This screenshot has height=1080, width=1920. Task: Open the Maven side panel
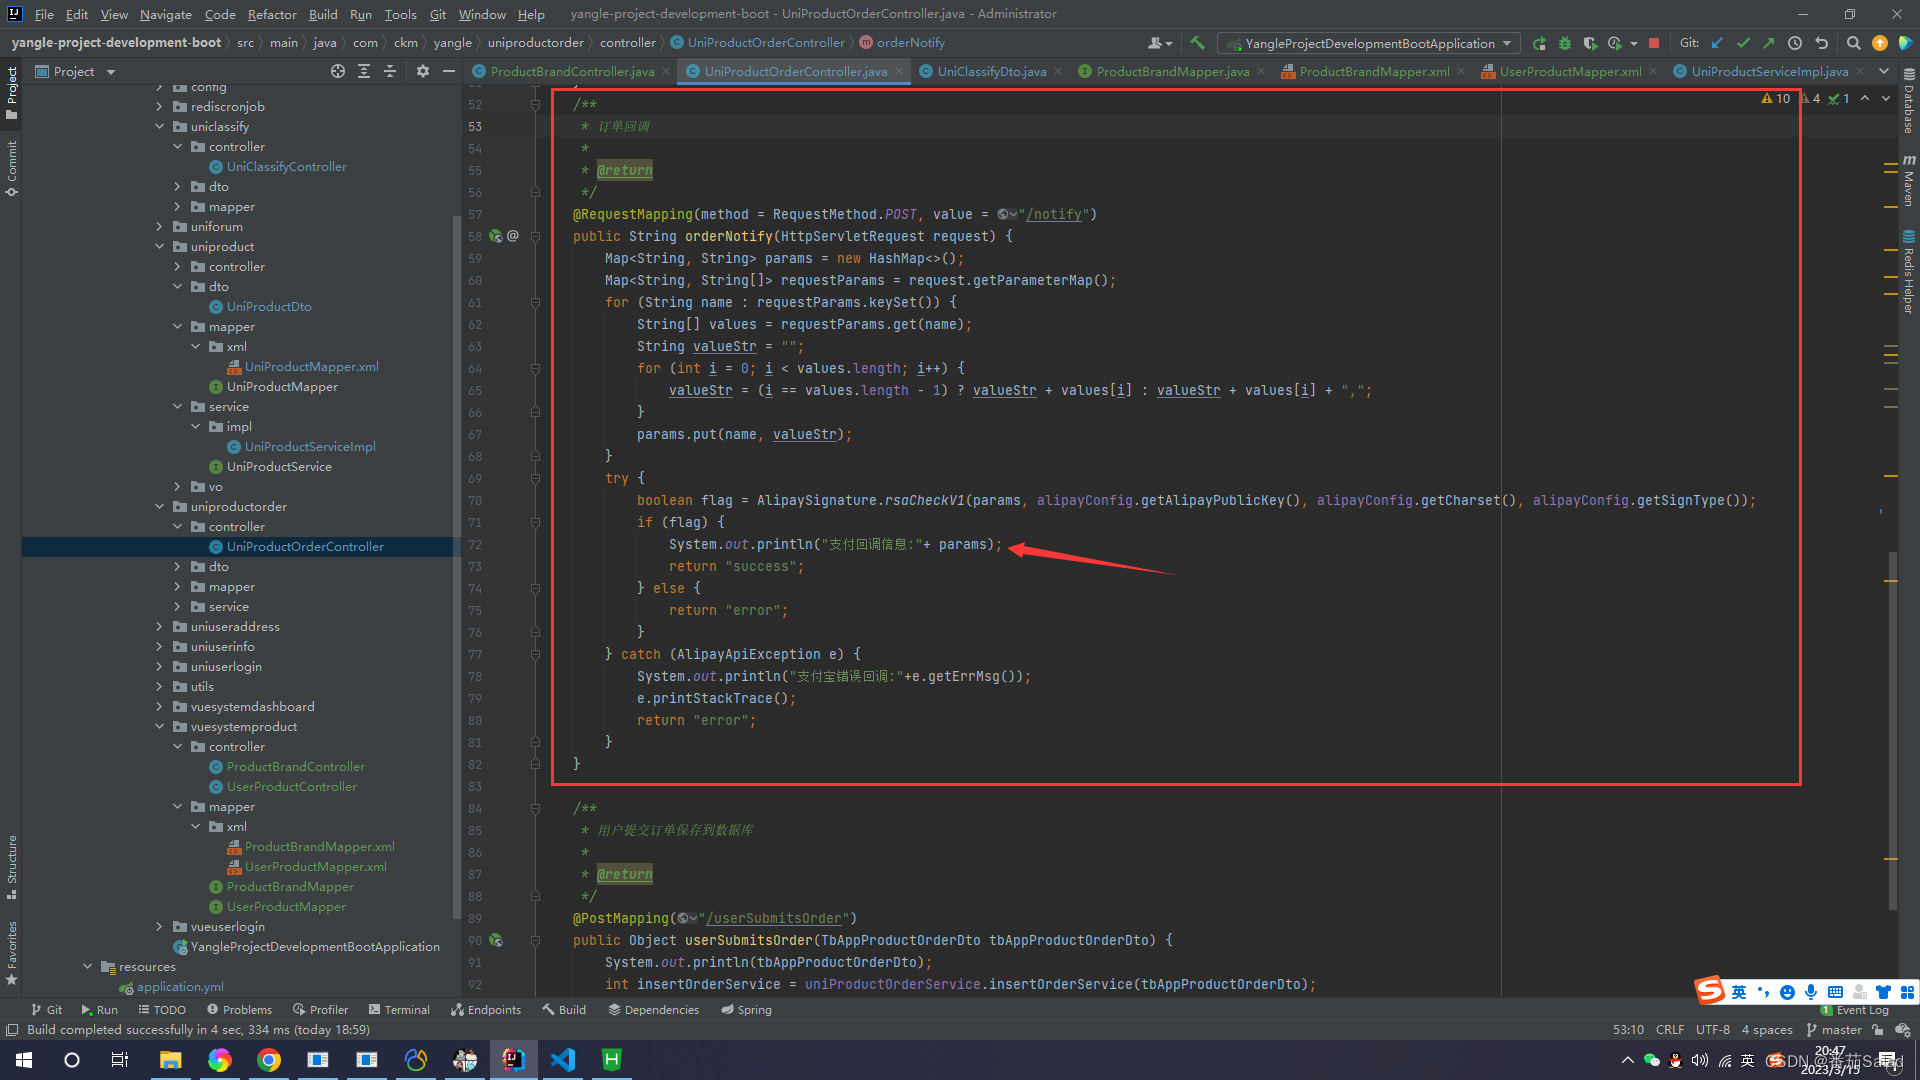coord(1909,180)
